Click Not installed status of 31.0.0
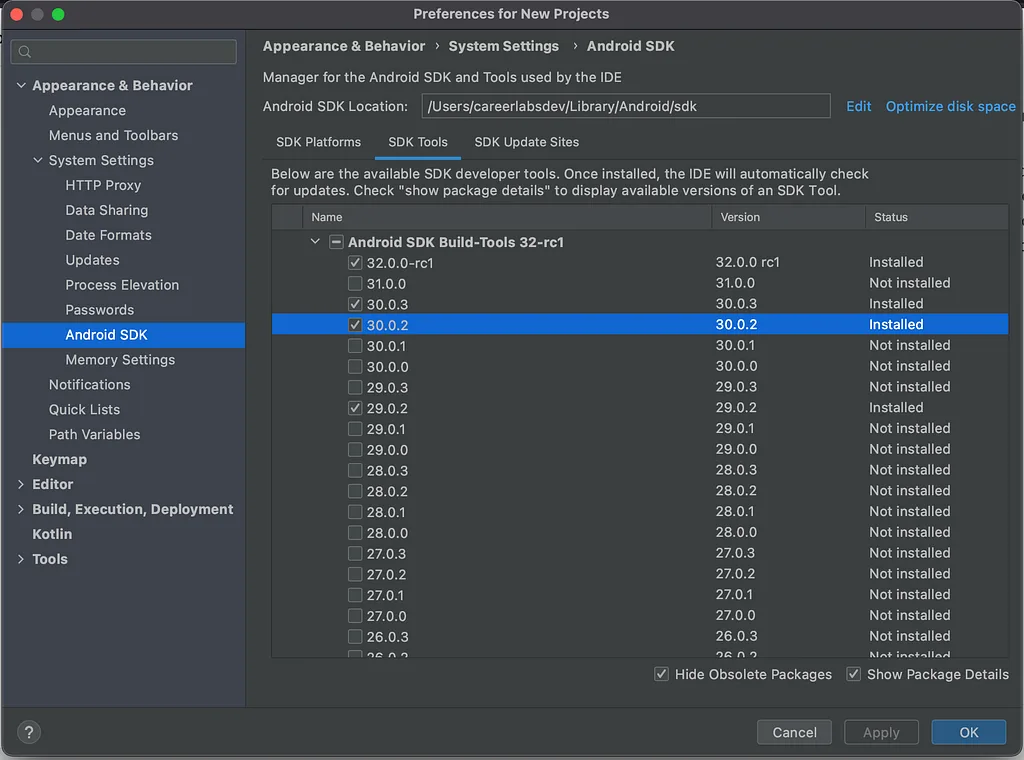This screenshot has height=760, width=1024. (x=909, y=283)
